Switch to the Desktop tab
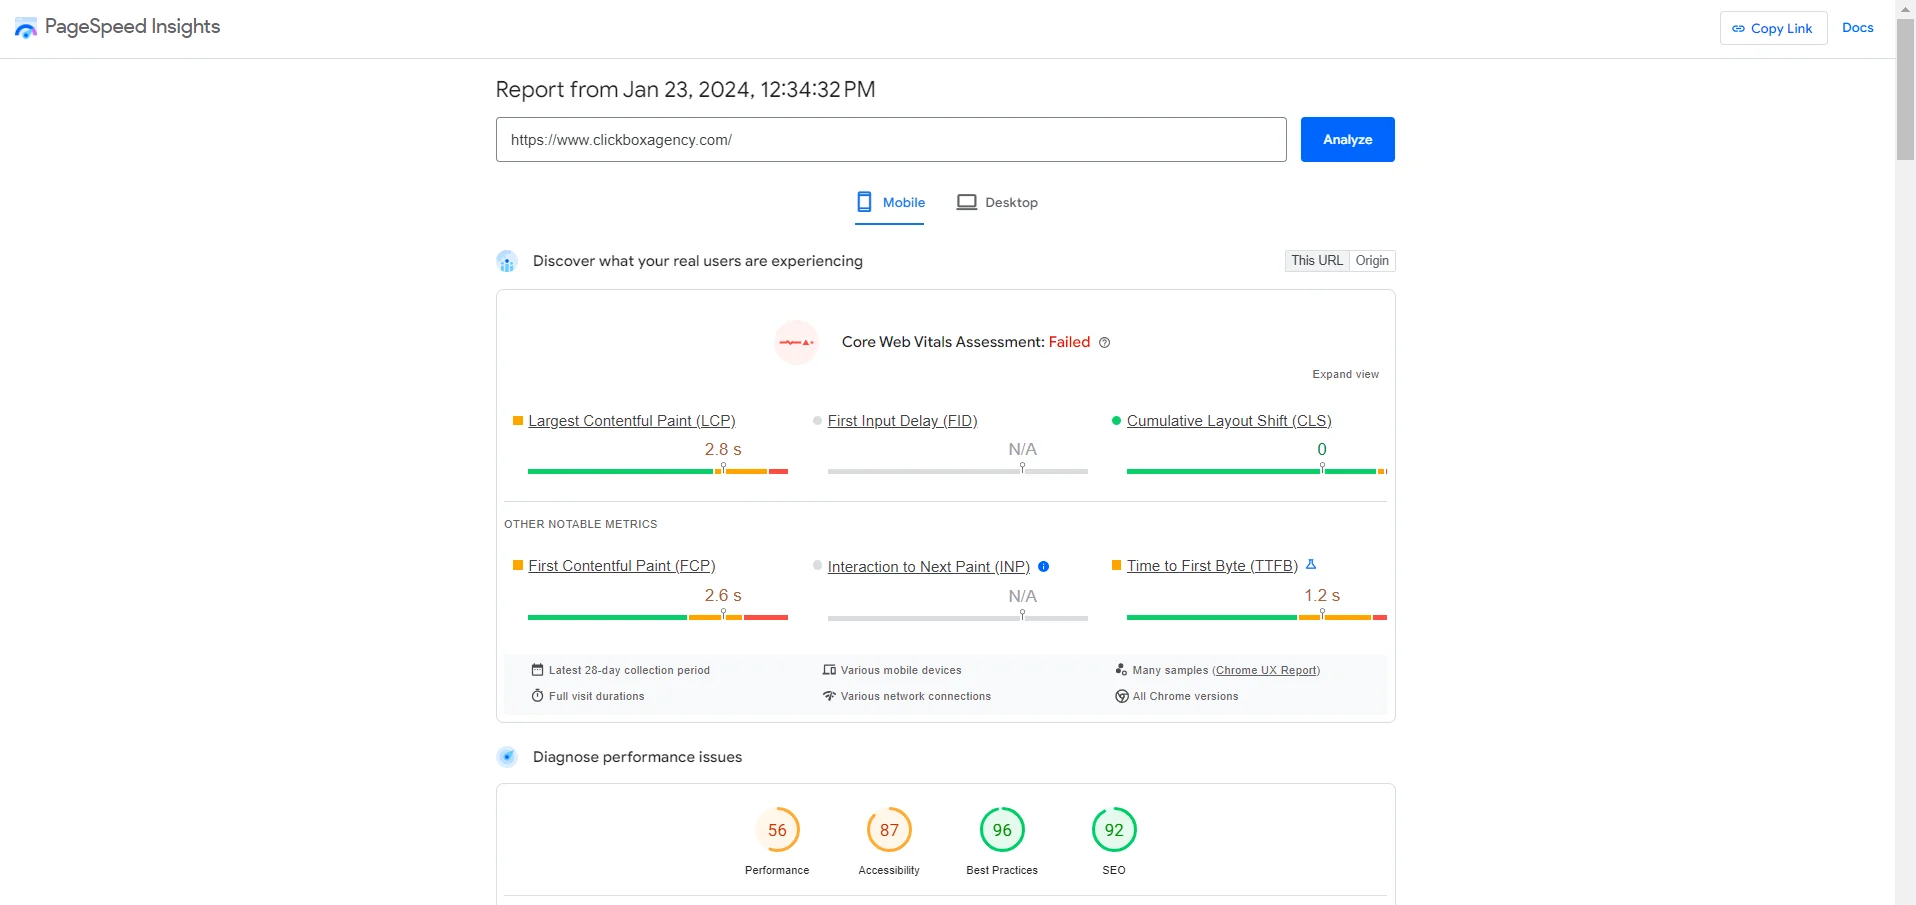The image size is (1916, 905). tap(997, 202)
